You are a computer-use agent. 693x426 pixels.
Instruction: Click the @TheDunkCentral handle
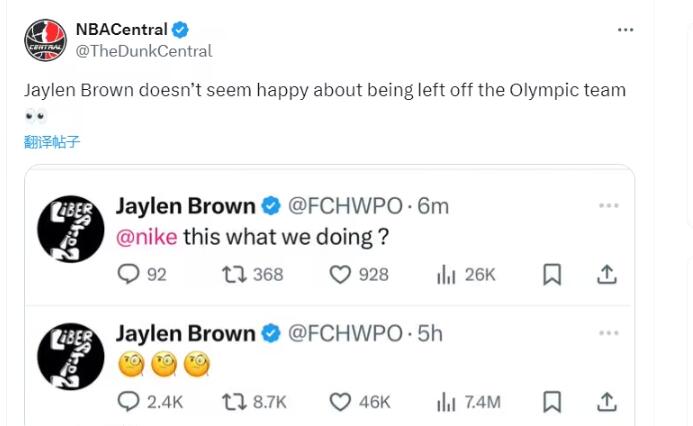pyautogui.click(x=144, y=51)
